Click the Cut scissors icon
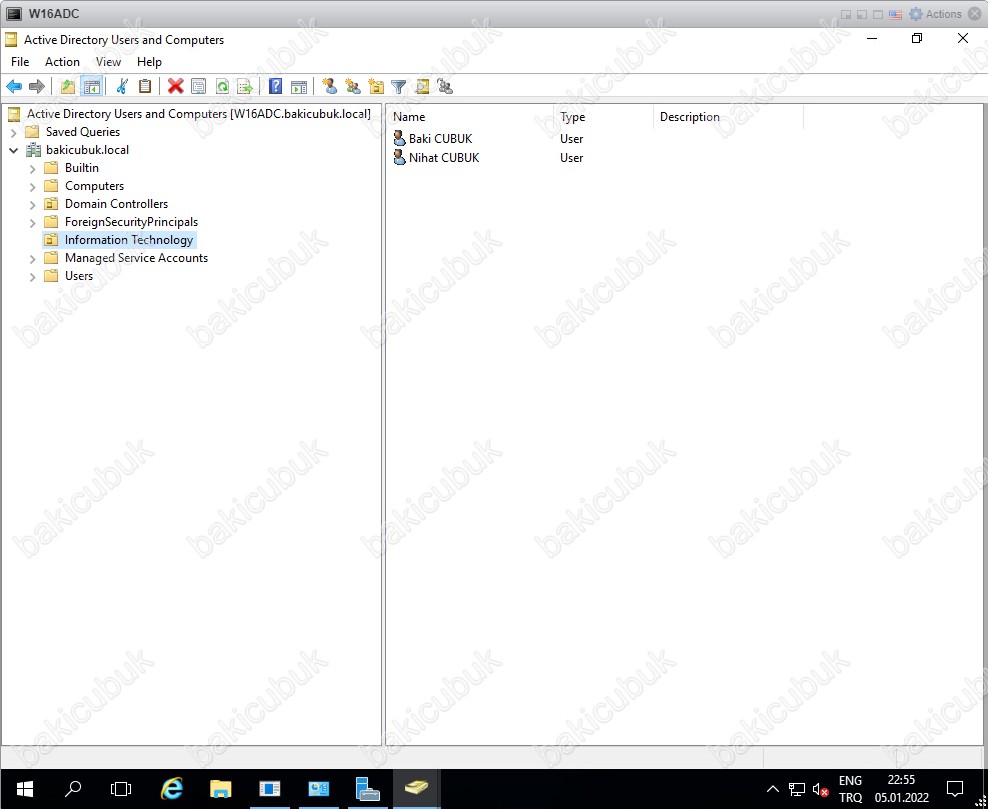The image size is (988, 809). [x=122, y=86]
